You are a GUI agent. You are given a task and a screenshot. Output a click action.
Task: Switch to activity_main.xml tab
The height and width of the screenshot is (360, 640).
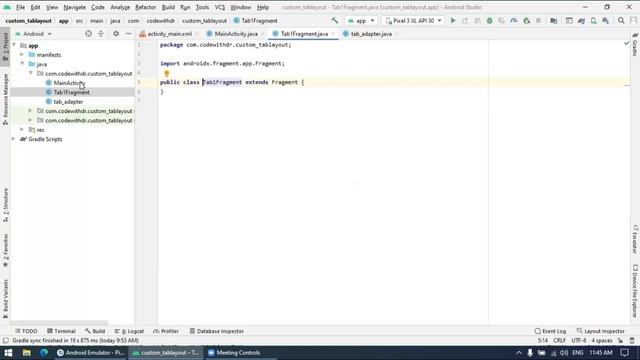[x=169, y=34]
